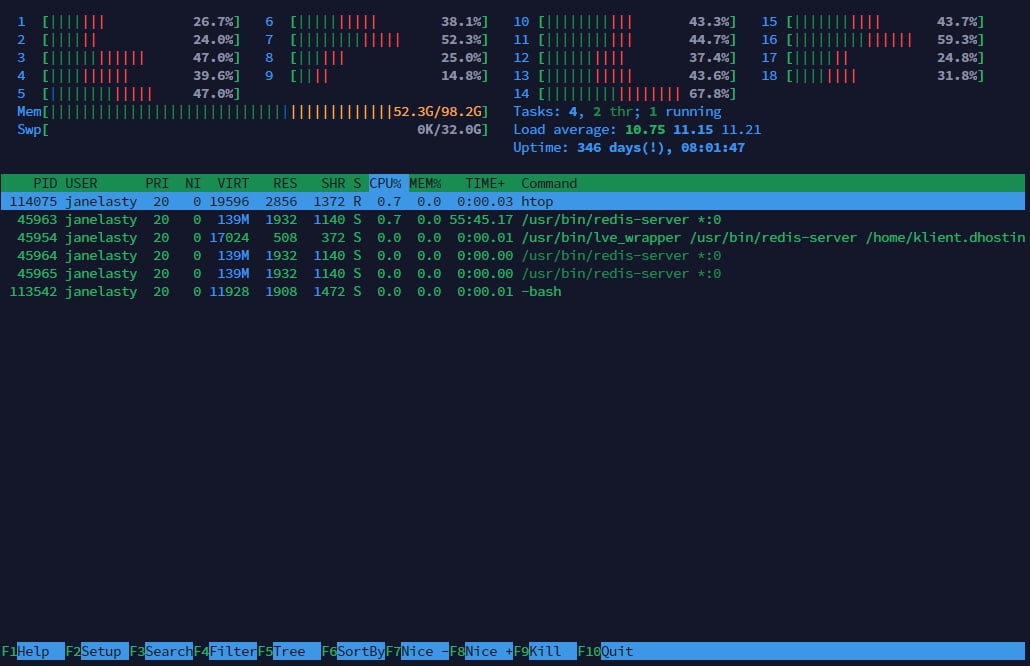Sort by USER column header
The width and height of the screenshot is (1030, 666).
pos(81,183)
